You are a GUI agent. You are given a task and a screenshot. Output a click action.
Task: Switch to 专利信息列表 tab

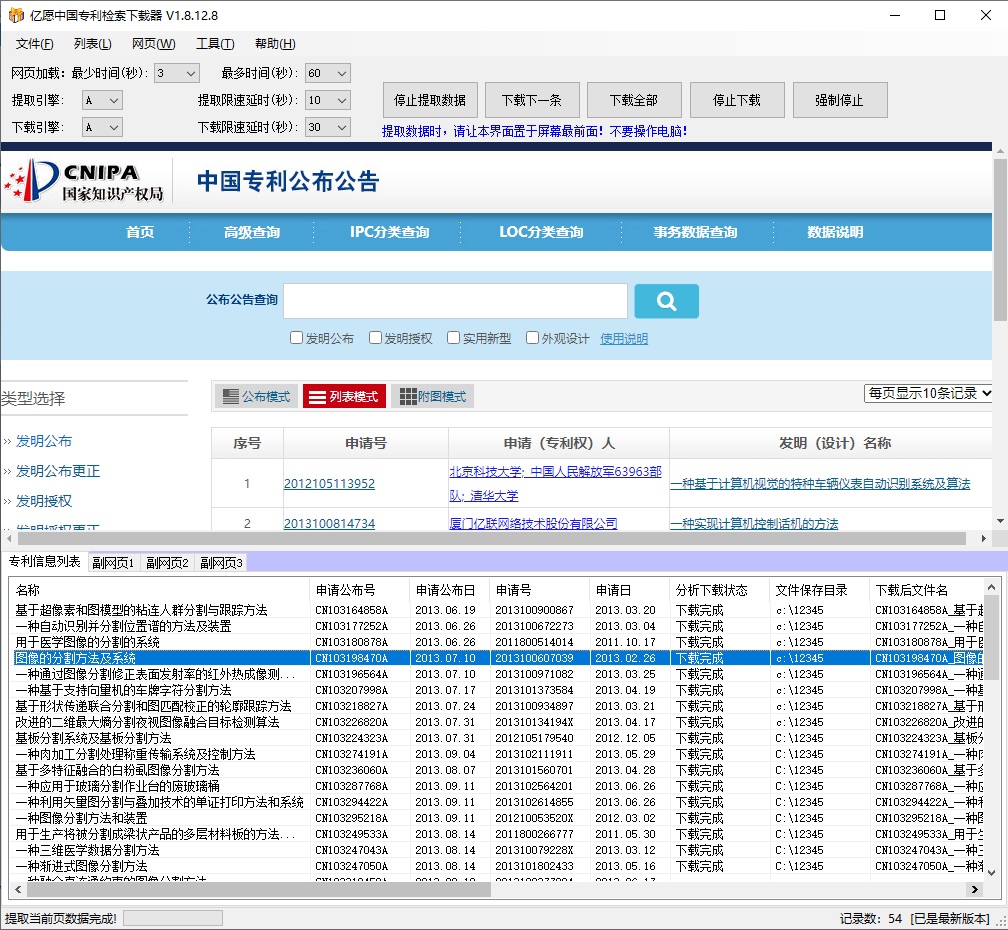tap(44, 562)
